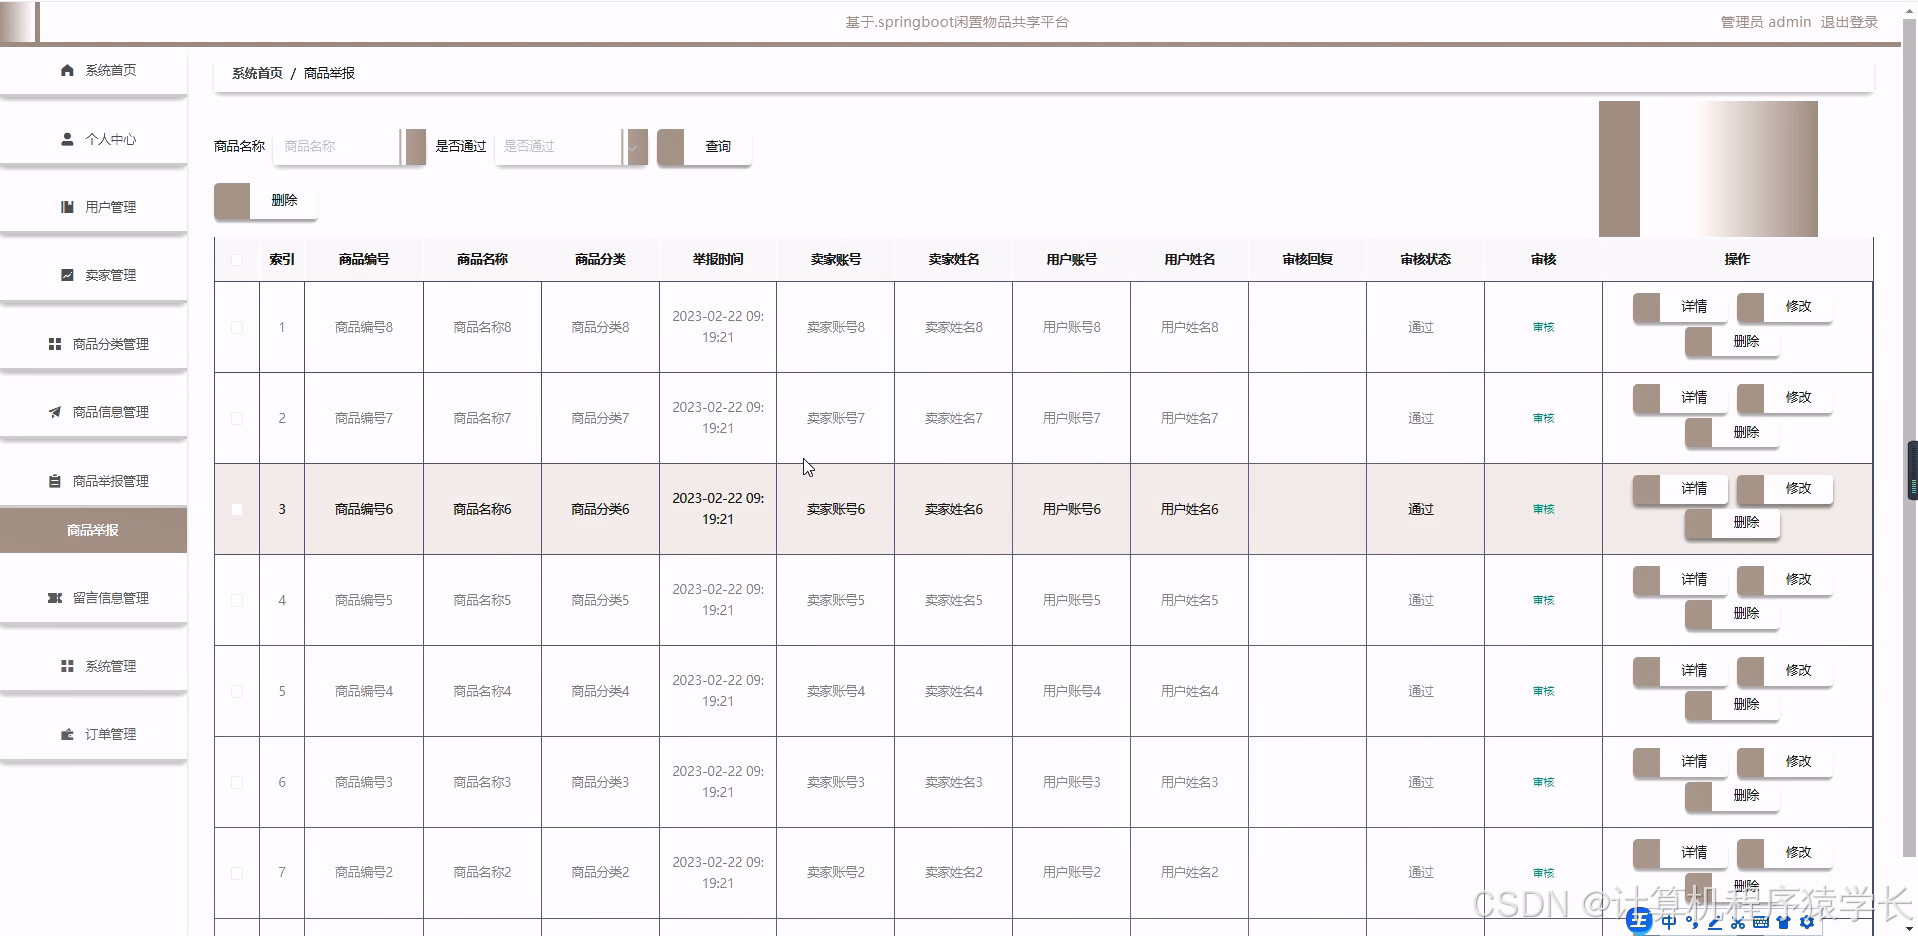
Task: Expand 商品分类管理 in the sidebar
Action: [94, 344]
